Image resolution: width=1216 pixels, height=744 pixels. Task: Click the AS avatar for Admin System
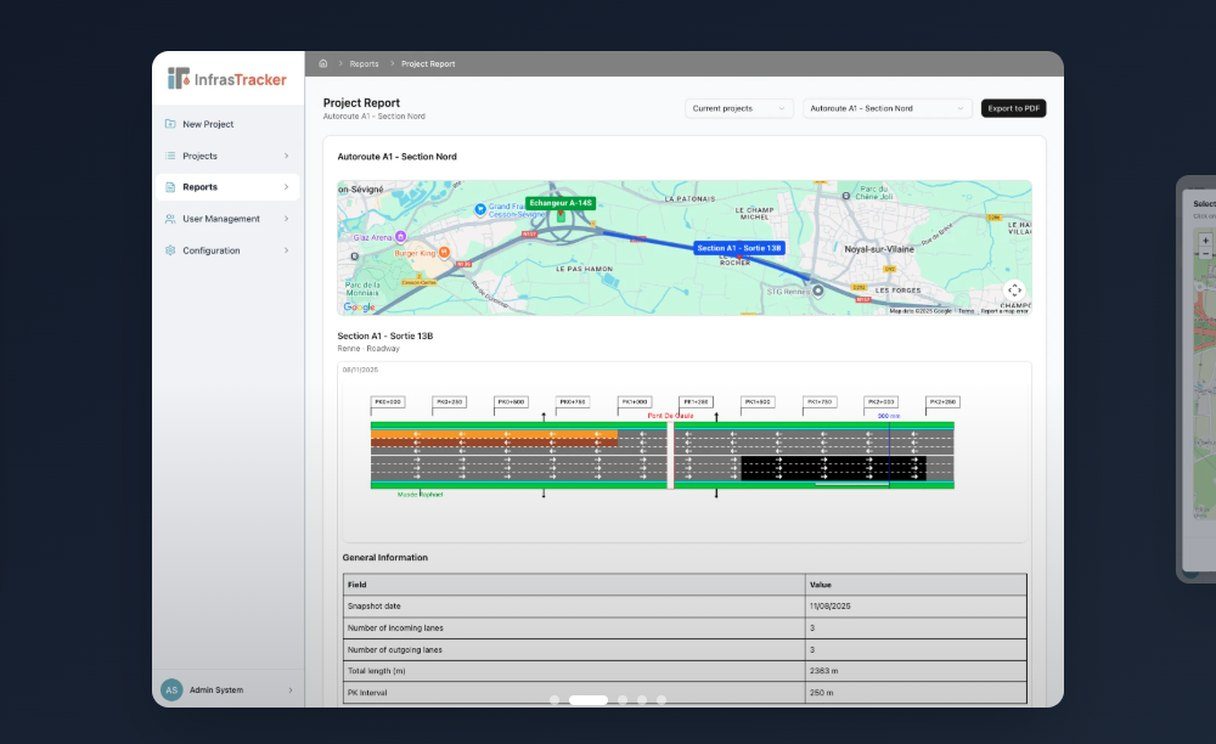(172, 690)
